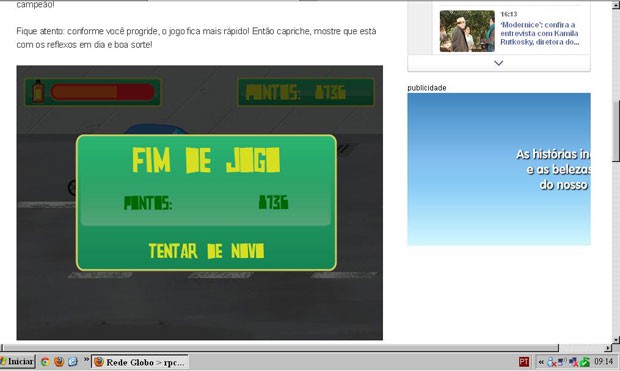Open the interview video thumbnail

(x=467, y=31)
